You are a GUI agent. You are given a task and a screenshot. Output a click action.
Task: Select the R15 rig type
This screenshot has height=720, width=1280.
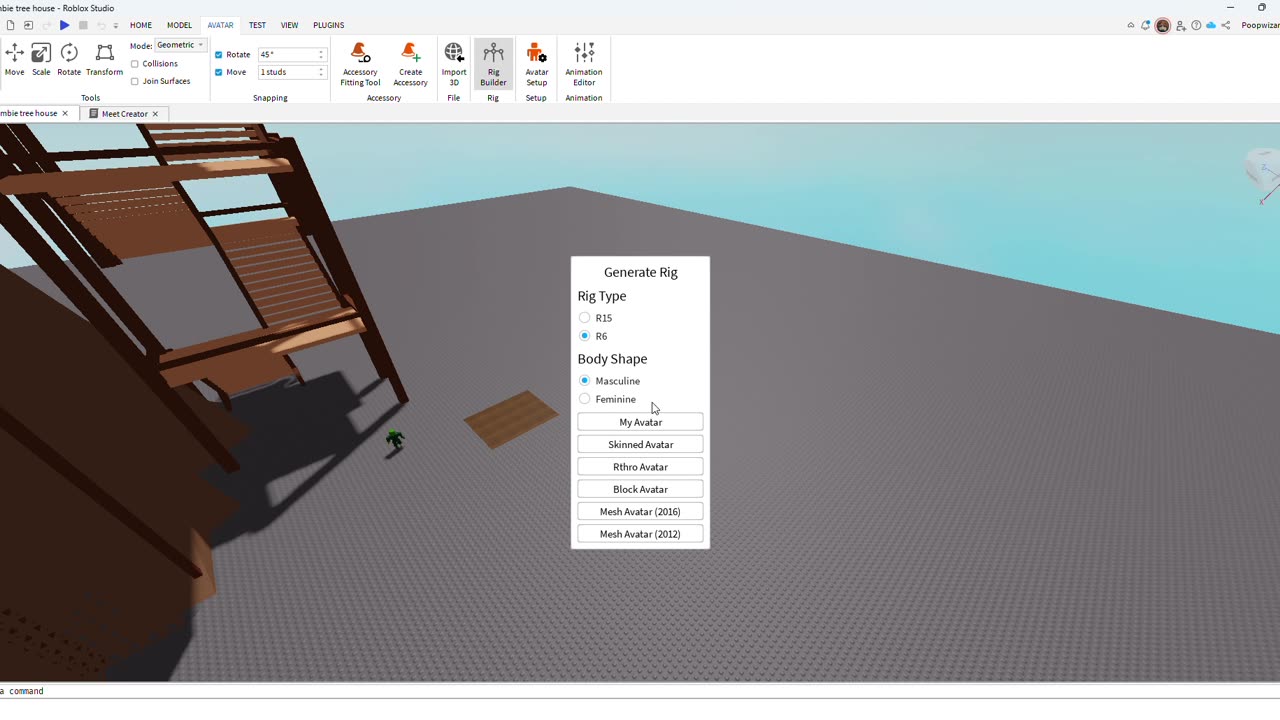click(x=585, y=318)
